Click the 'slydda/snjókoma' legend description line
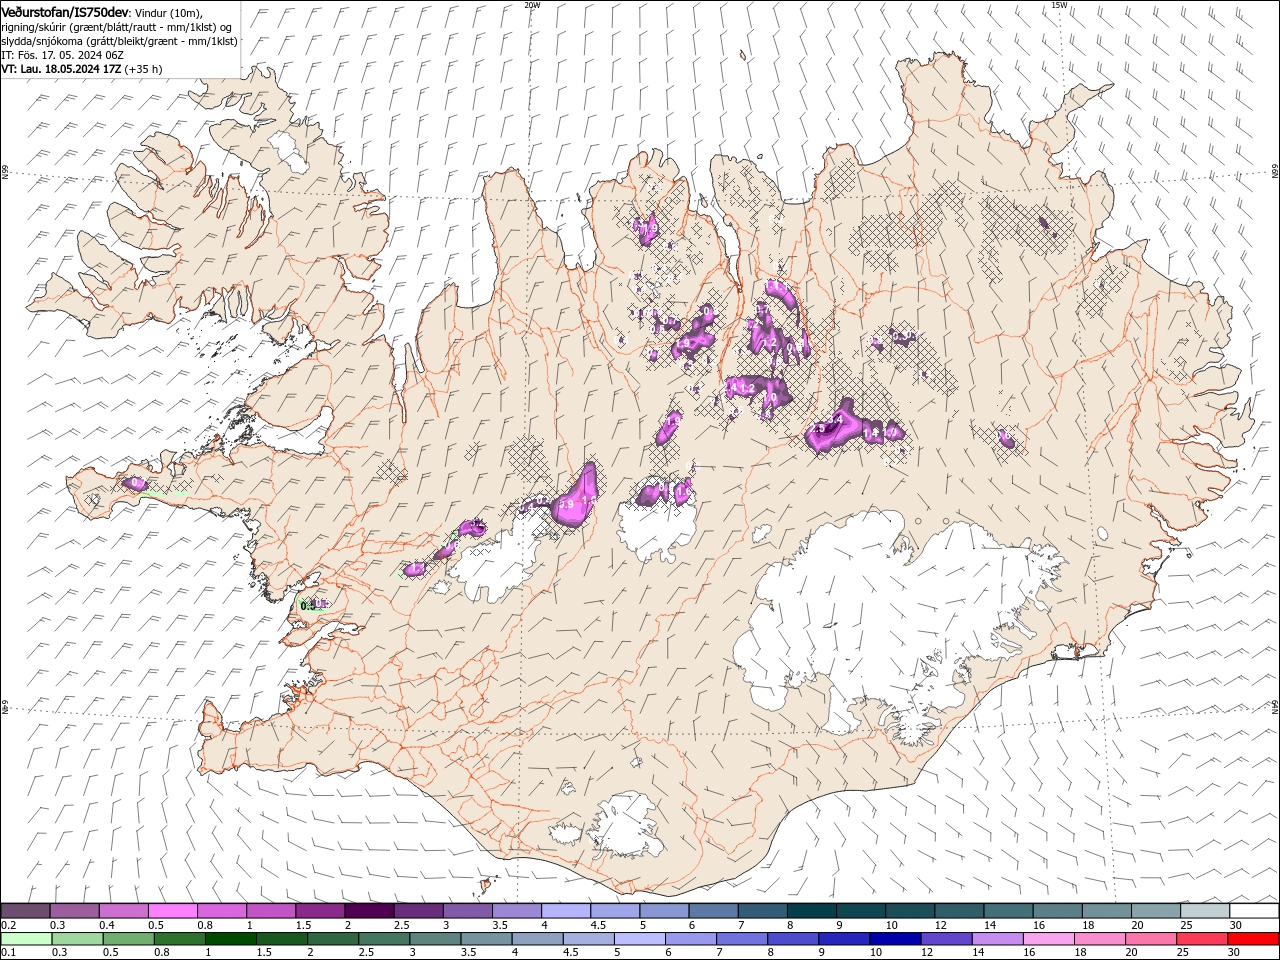This screenshot has height=960, width=1280. [x=119, y=41]
